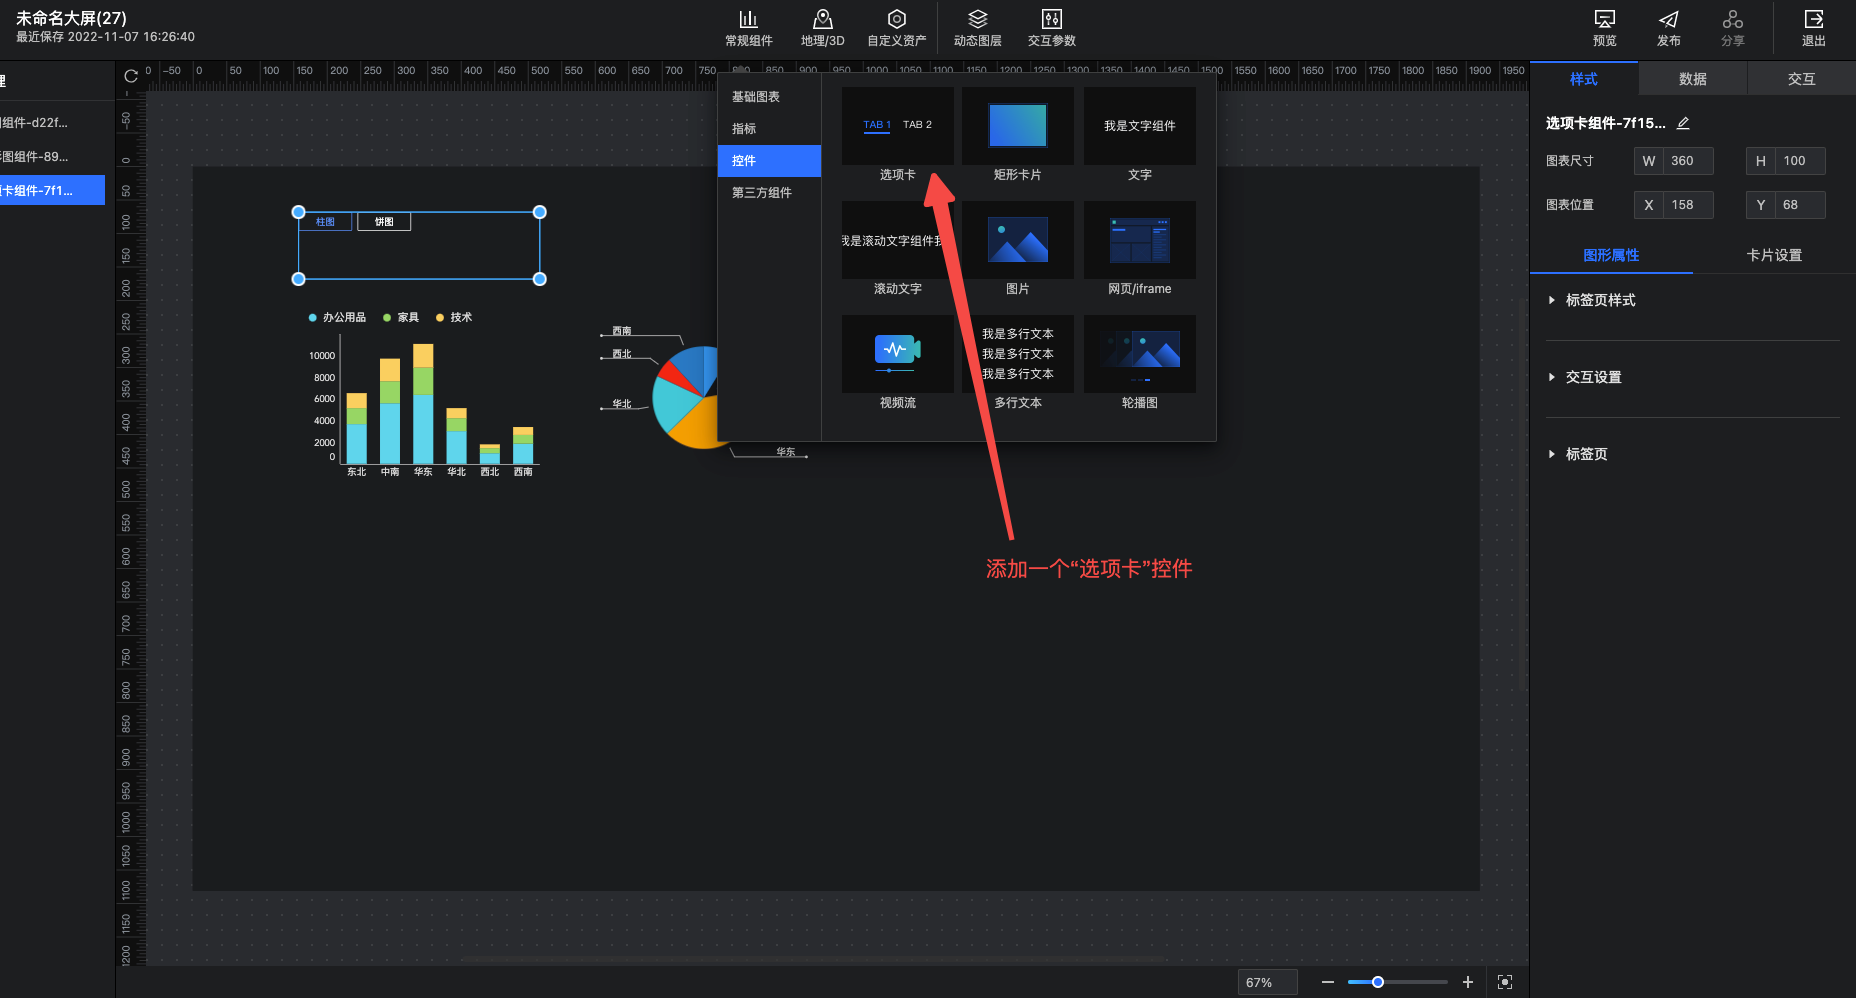Click the 华北 pie chart label

[622, 404]
